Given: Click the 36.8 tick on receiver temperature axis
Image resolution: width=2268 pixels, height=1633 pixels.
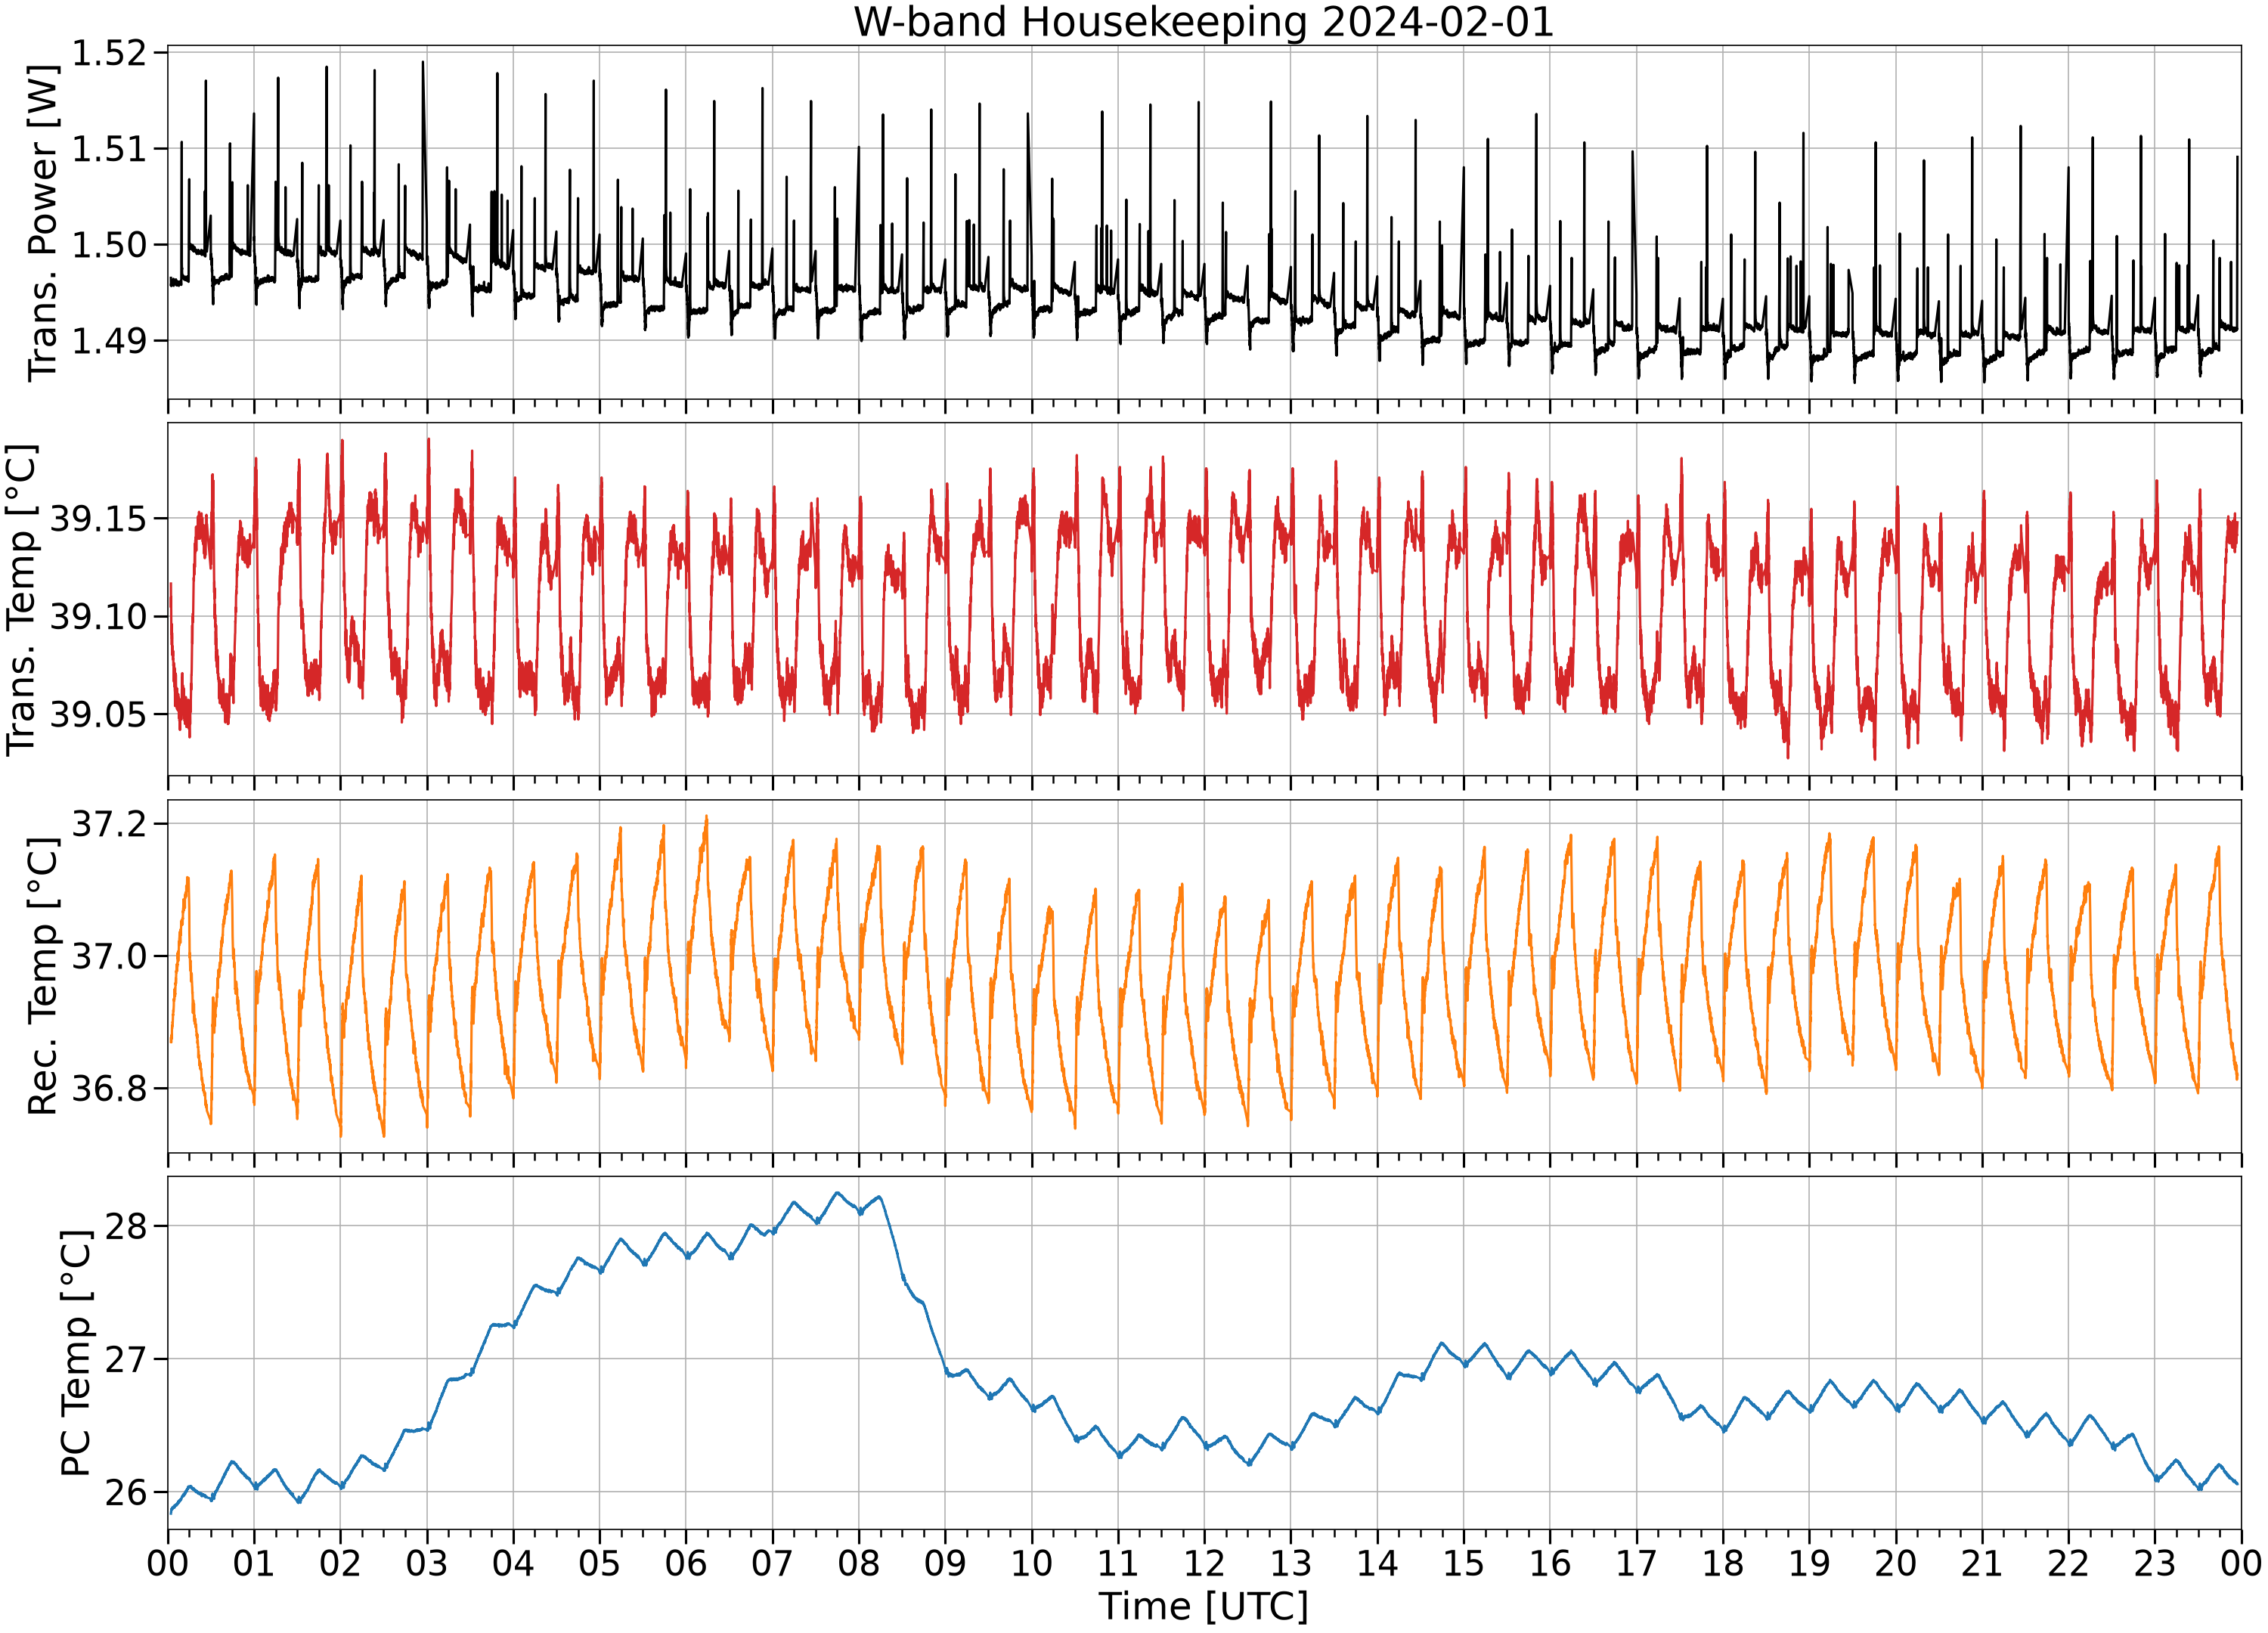Looking at the screenshot, I should 109,1088.
